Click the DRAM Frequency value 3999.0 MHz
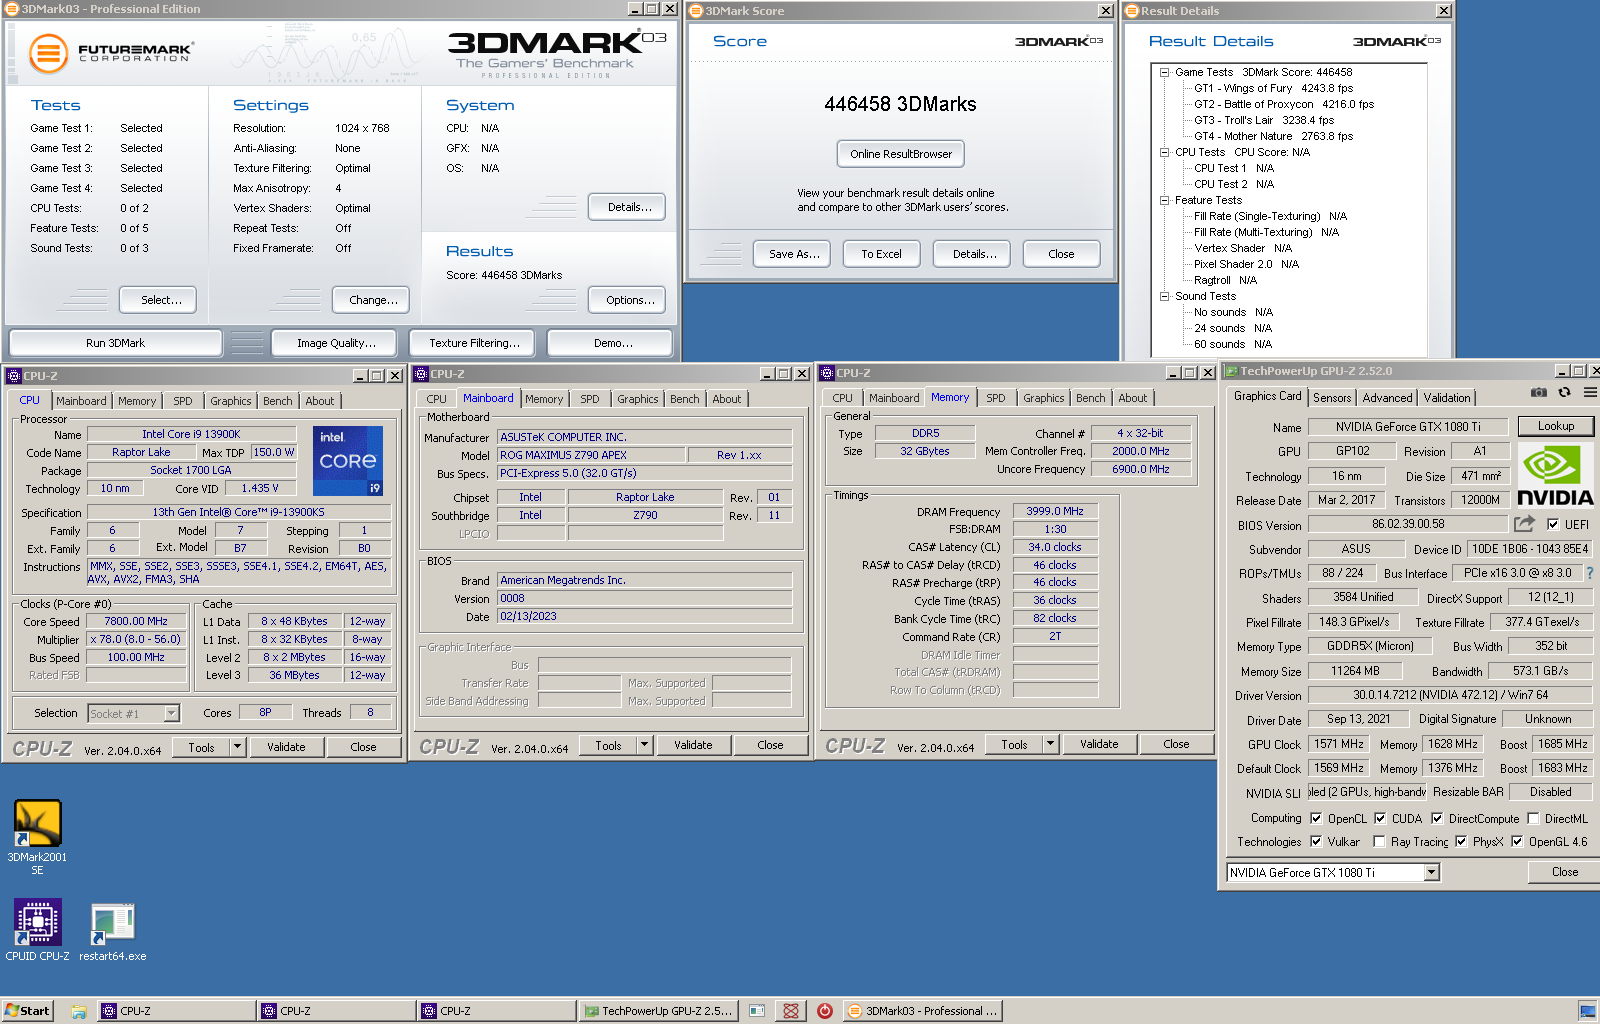Viewport: 1600px width, 1024px height. coord(1054,511)
